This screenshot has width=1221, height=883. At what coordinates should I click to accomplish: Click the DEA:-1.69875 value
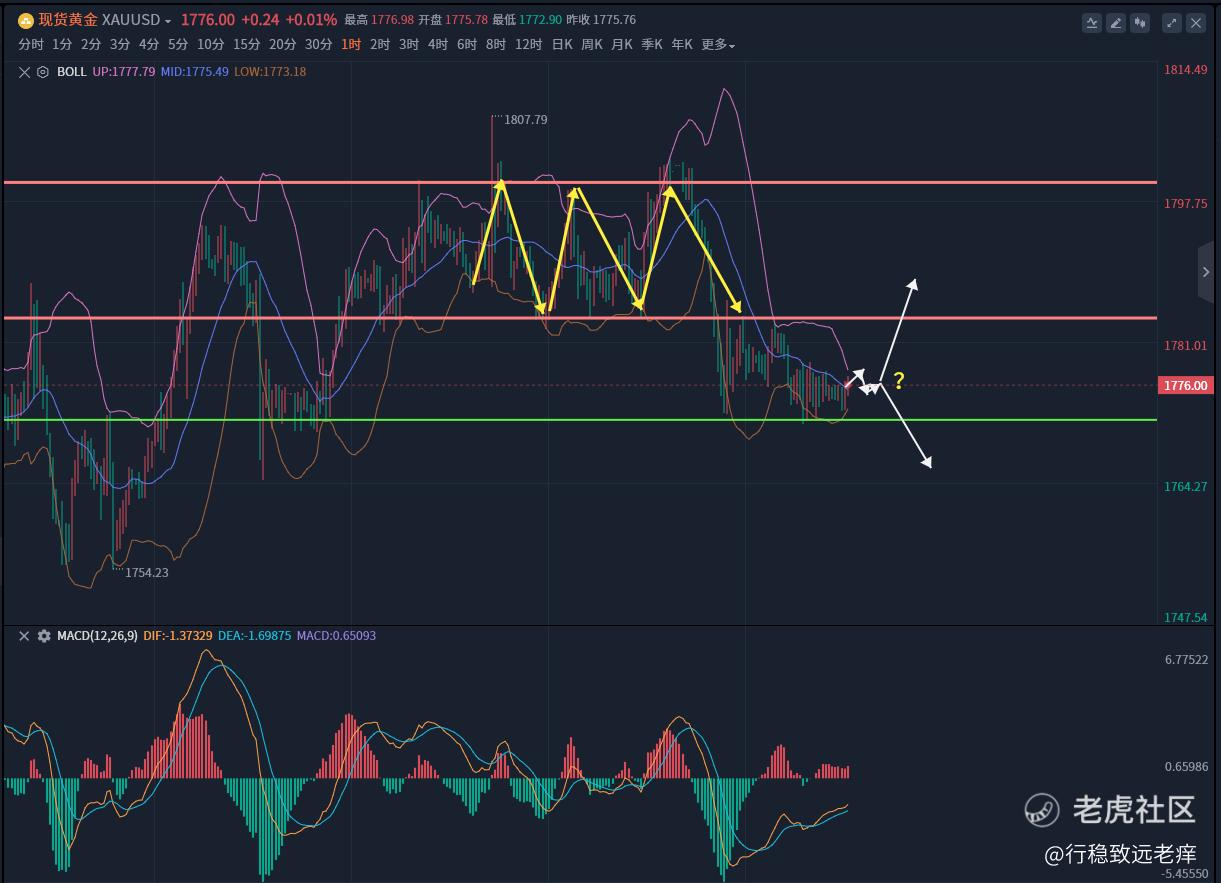pos(254,636)
